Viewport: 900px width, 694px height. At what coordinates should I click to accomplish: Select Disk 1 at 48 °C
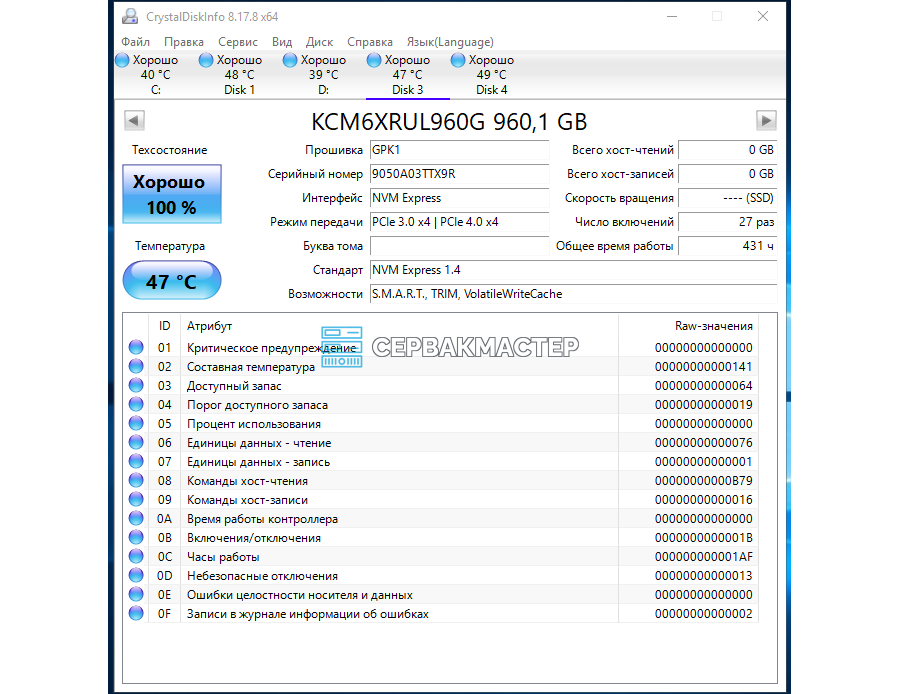(239, 75)
